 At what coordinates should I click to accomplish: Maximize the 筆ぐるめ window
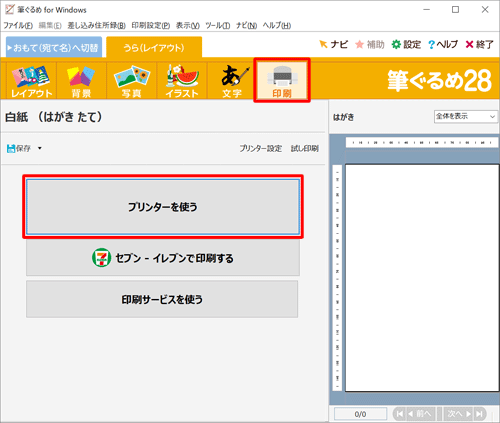pos(455,10)
